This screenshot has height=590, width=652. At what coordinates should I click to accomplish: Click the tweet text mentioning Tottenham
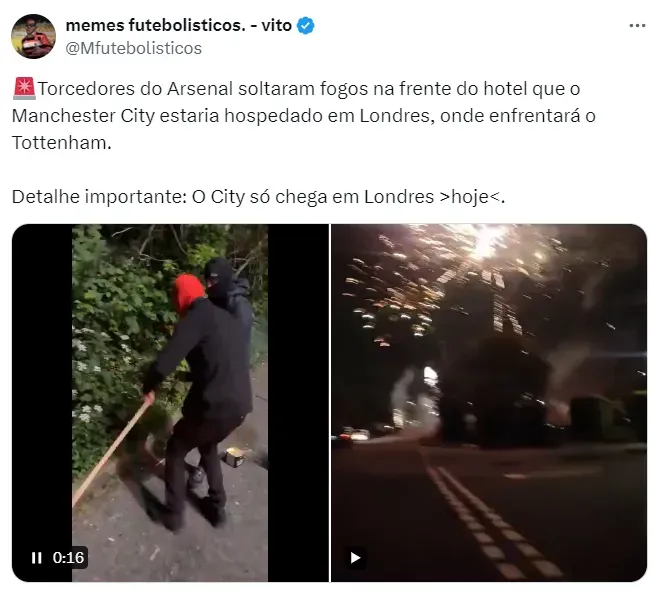(x=61, y=143)
